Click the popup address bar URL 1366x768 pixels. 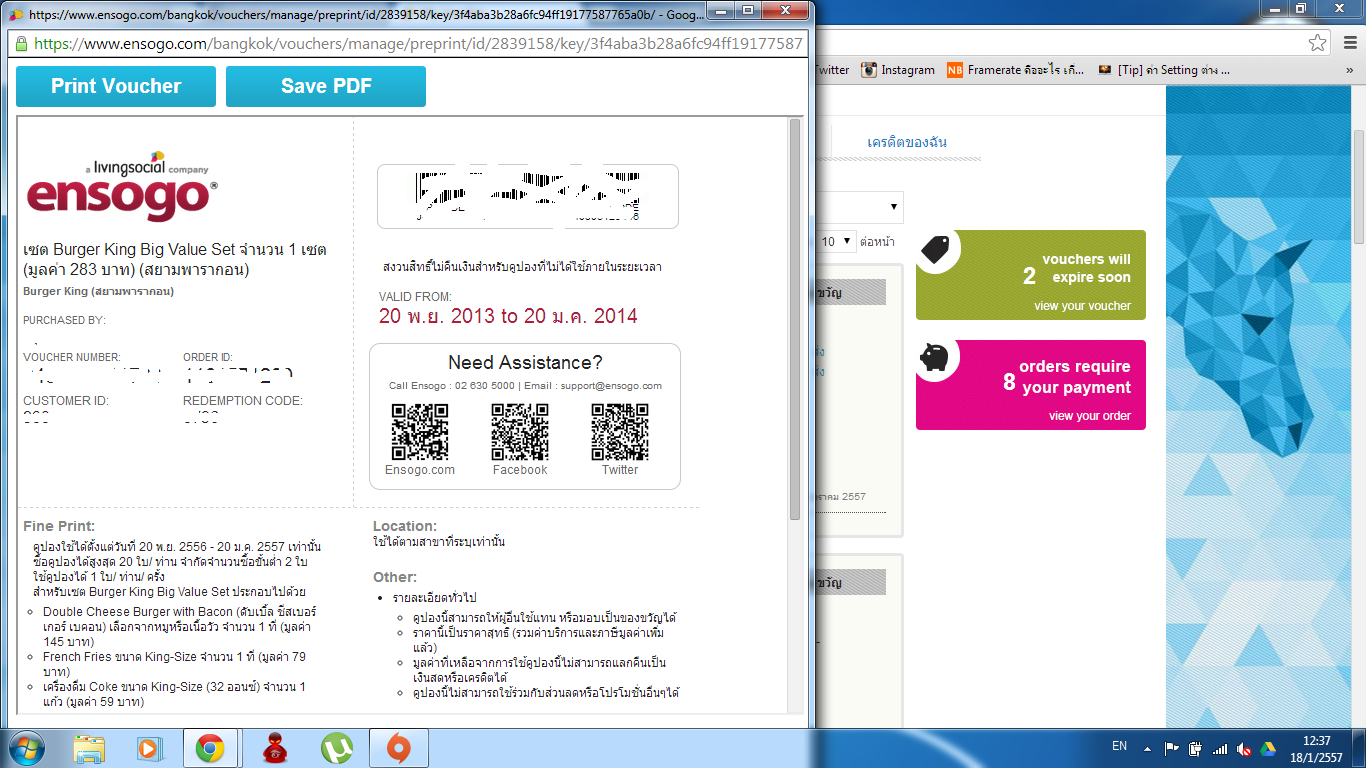(418, 44)
